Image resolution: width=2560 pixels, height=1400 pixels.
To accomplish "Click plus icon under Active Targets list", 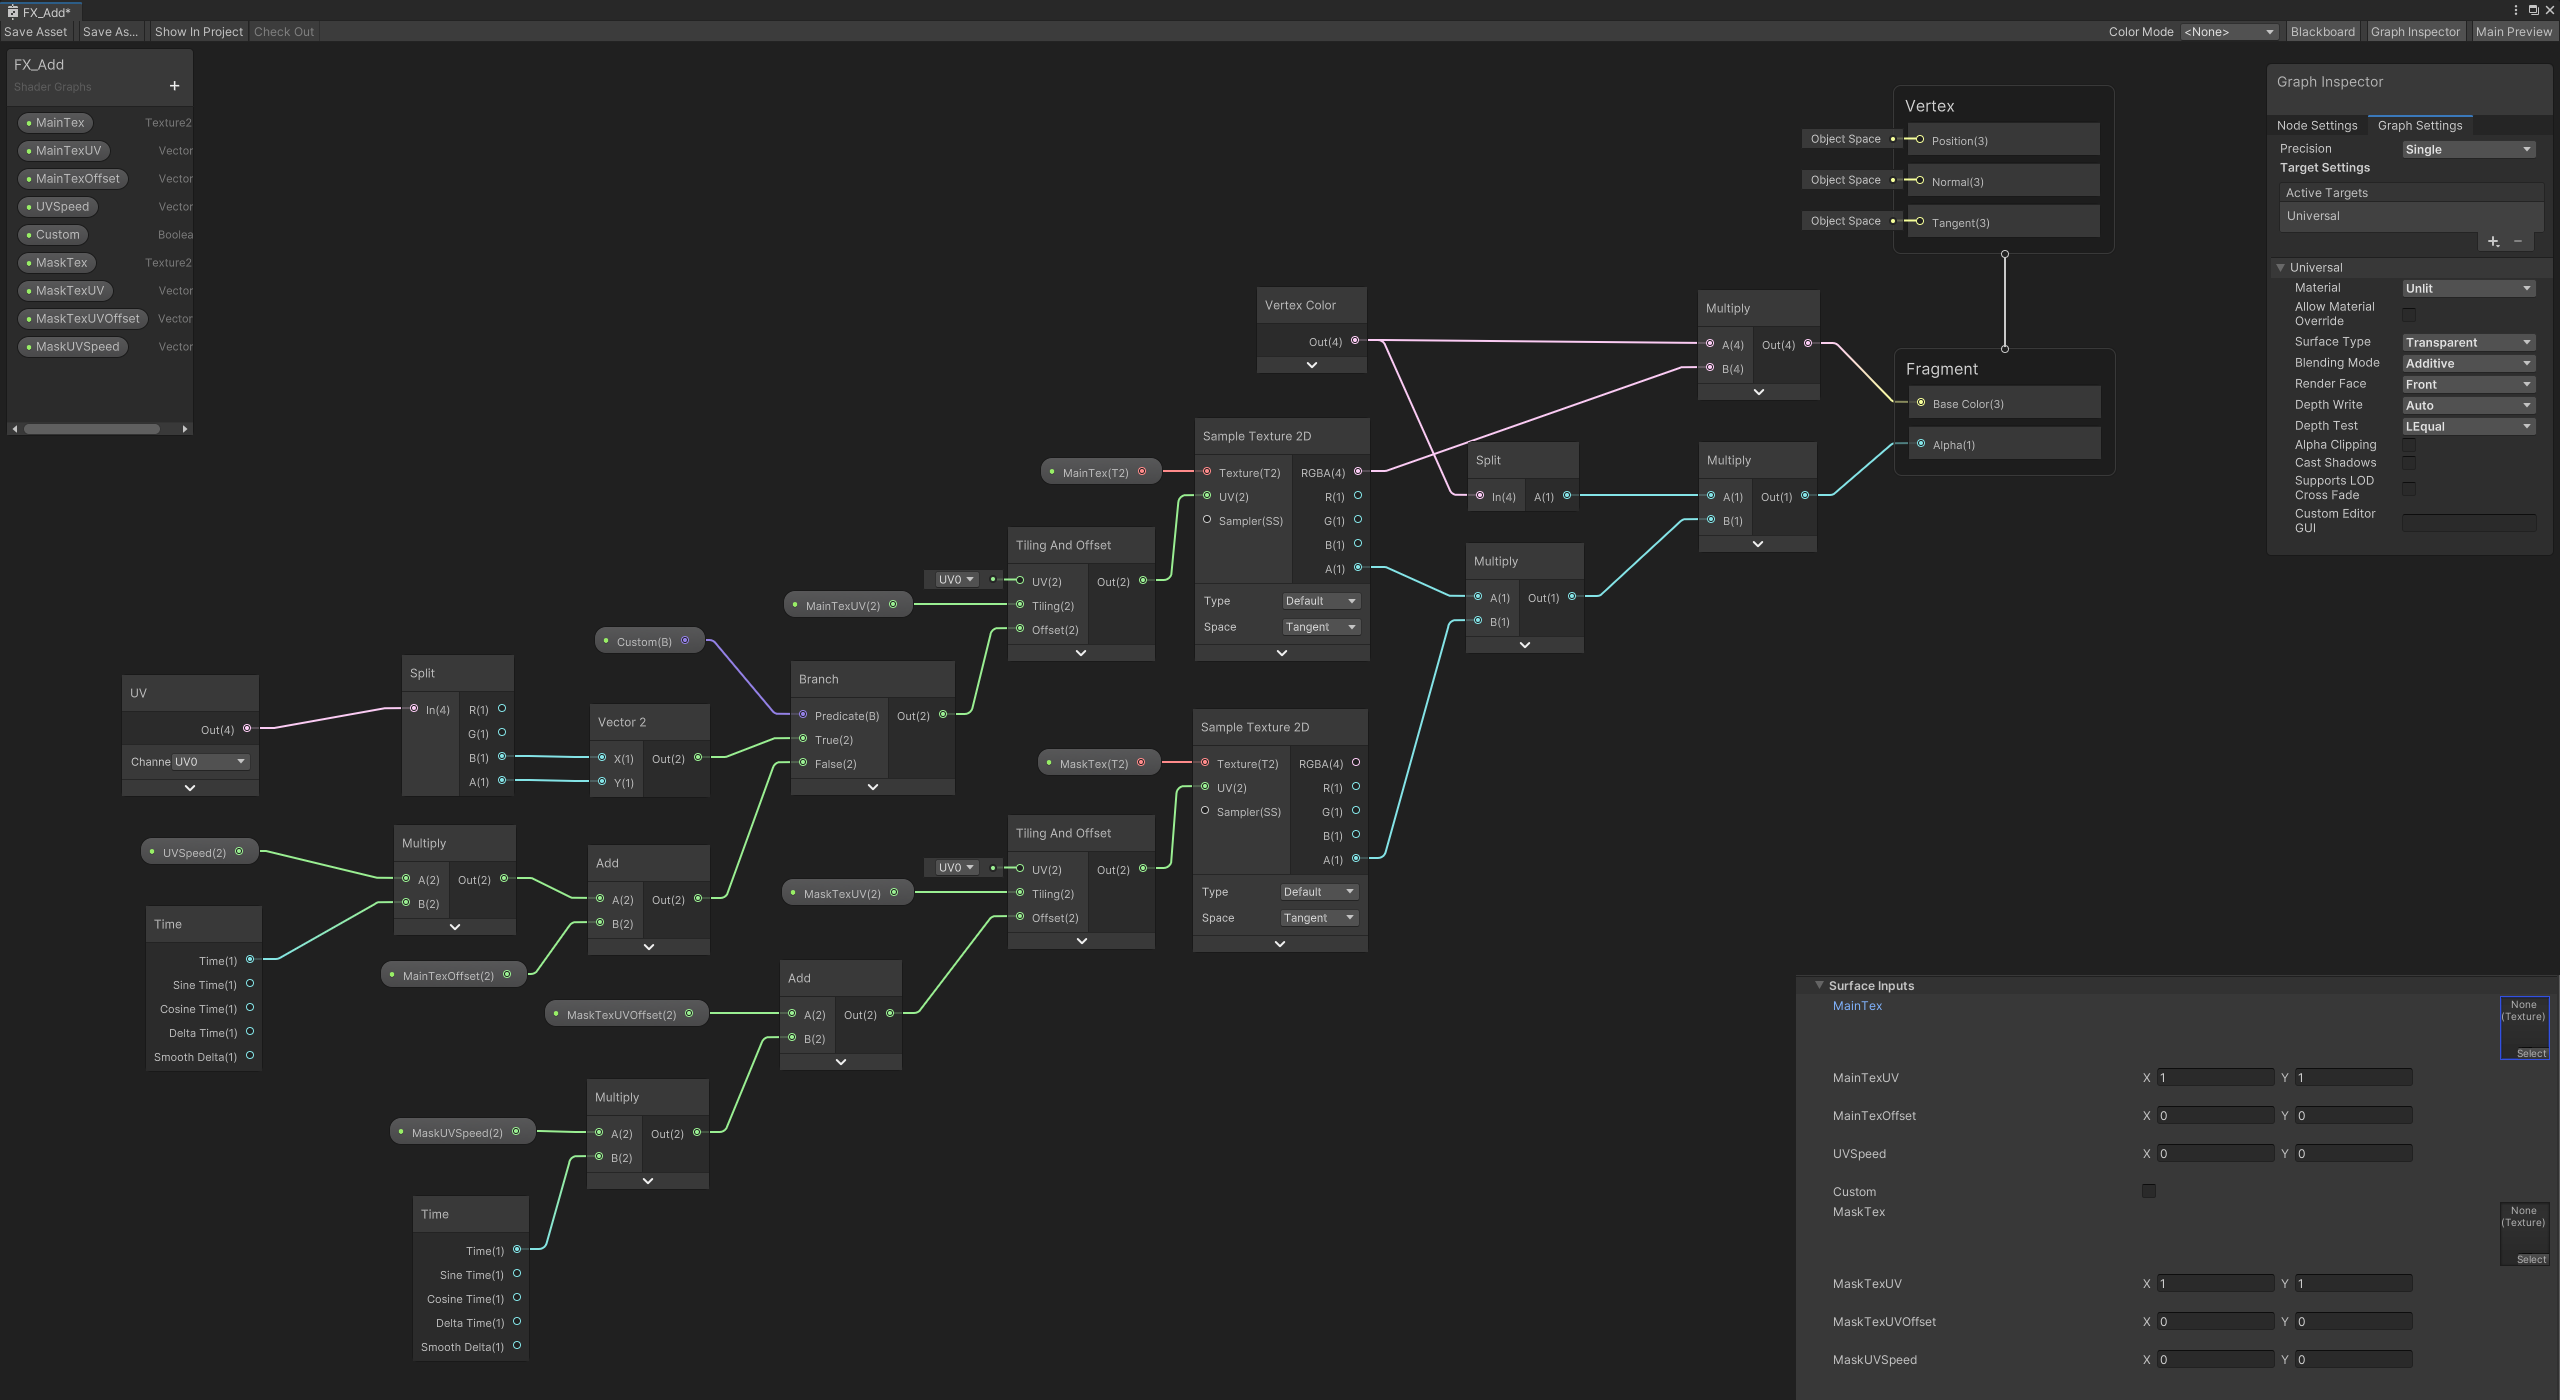I will coord(2493,241).
